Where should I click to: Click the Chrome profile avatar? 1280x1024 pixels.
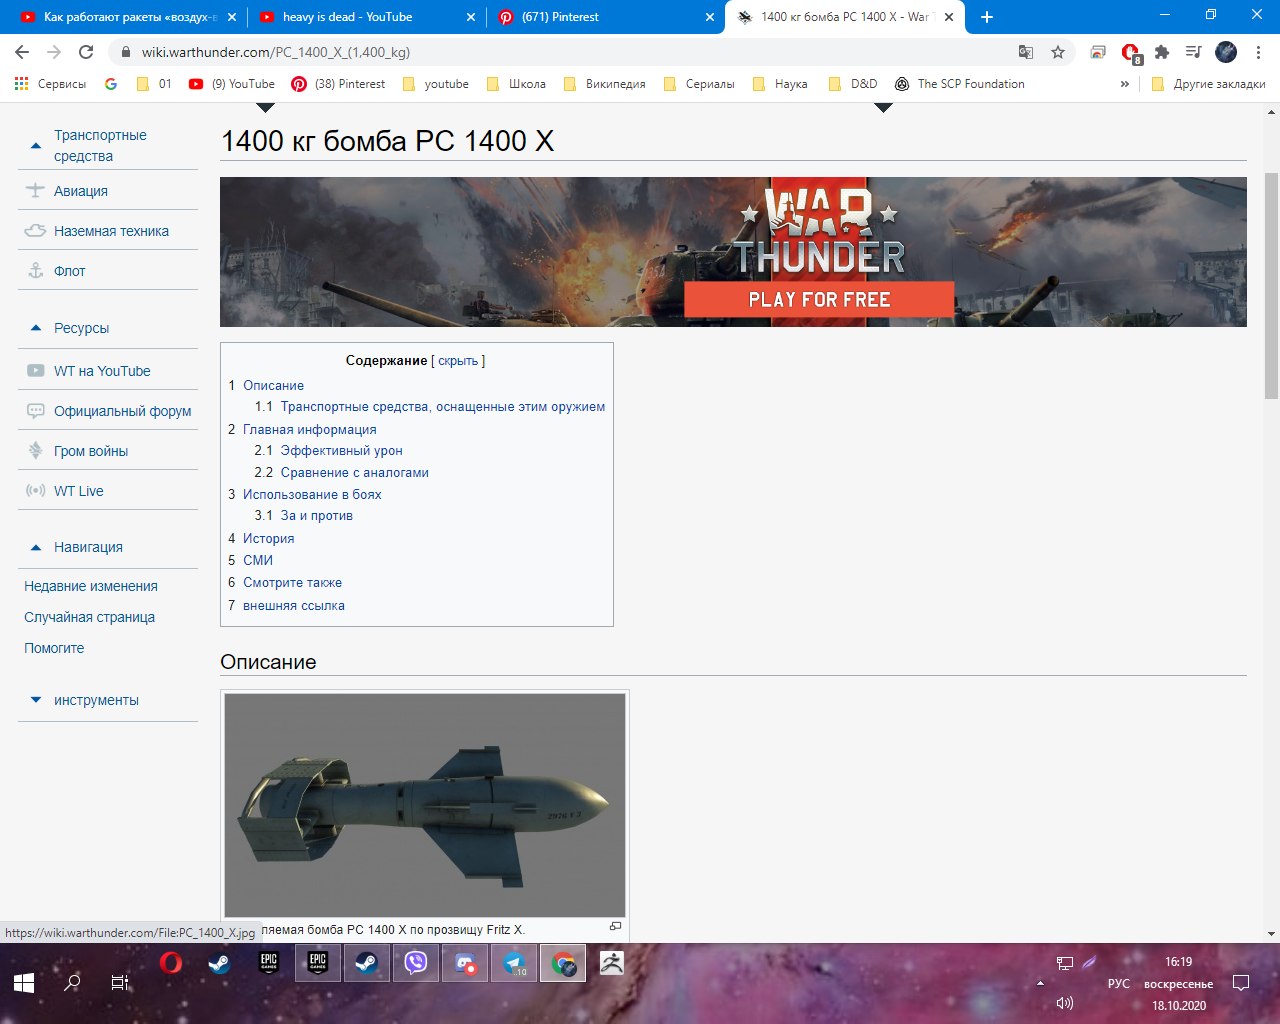pyautogui.click(x=1226, y=52)
